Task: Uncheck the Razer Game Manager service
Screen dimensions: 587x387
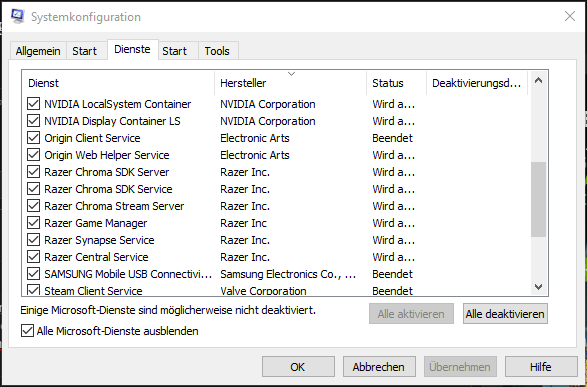Action: pos(33,223)
